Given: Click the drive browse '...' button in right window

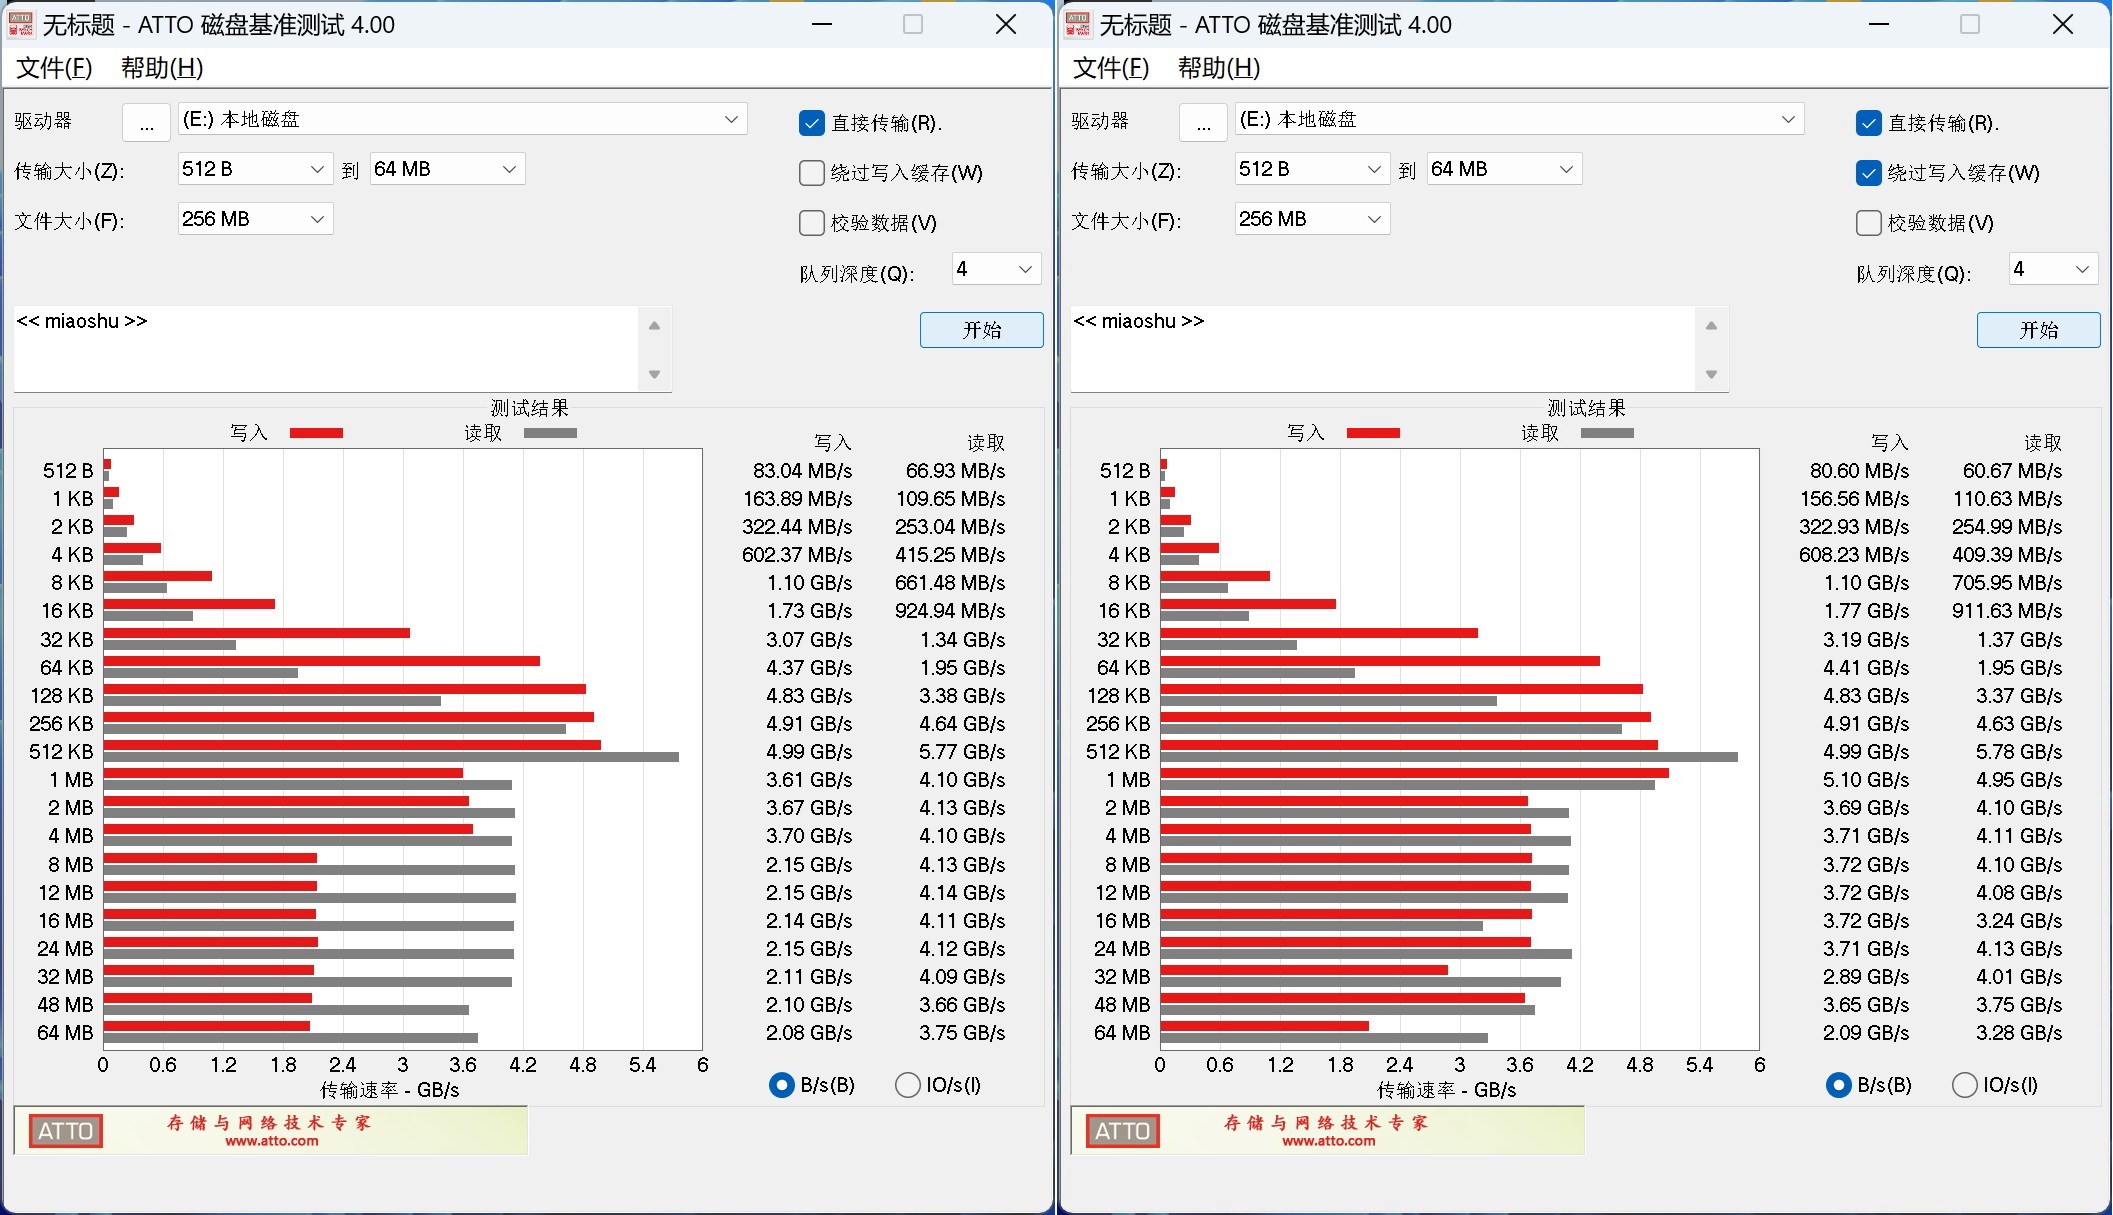Looking at the screenshot, I should (1203, 122).
